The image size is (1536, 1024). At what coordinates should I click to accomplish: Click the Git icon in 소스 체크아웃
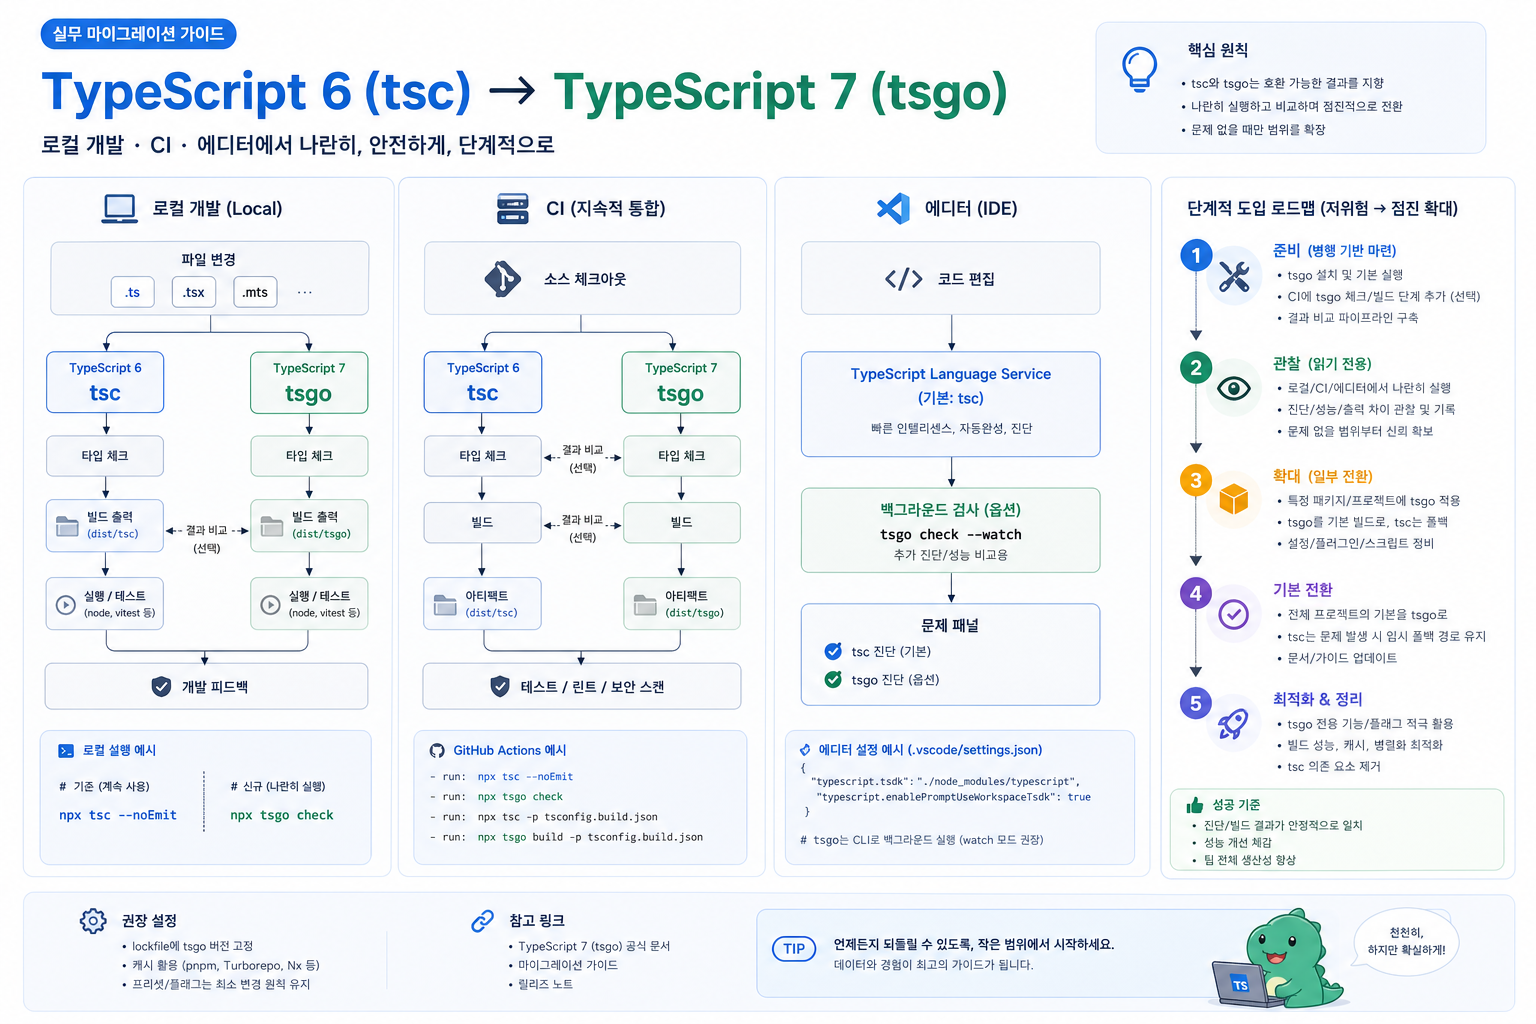click(x=502, y=279)
